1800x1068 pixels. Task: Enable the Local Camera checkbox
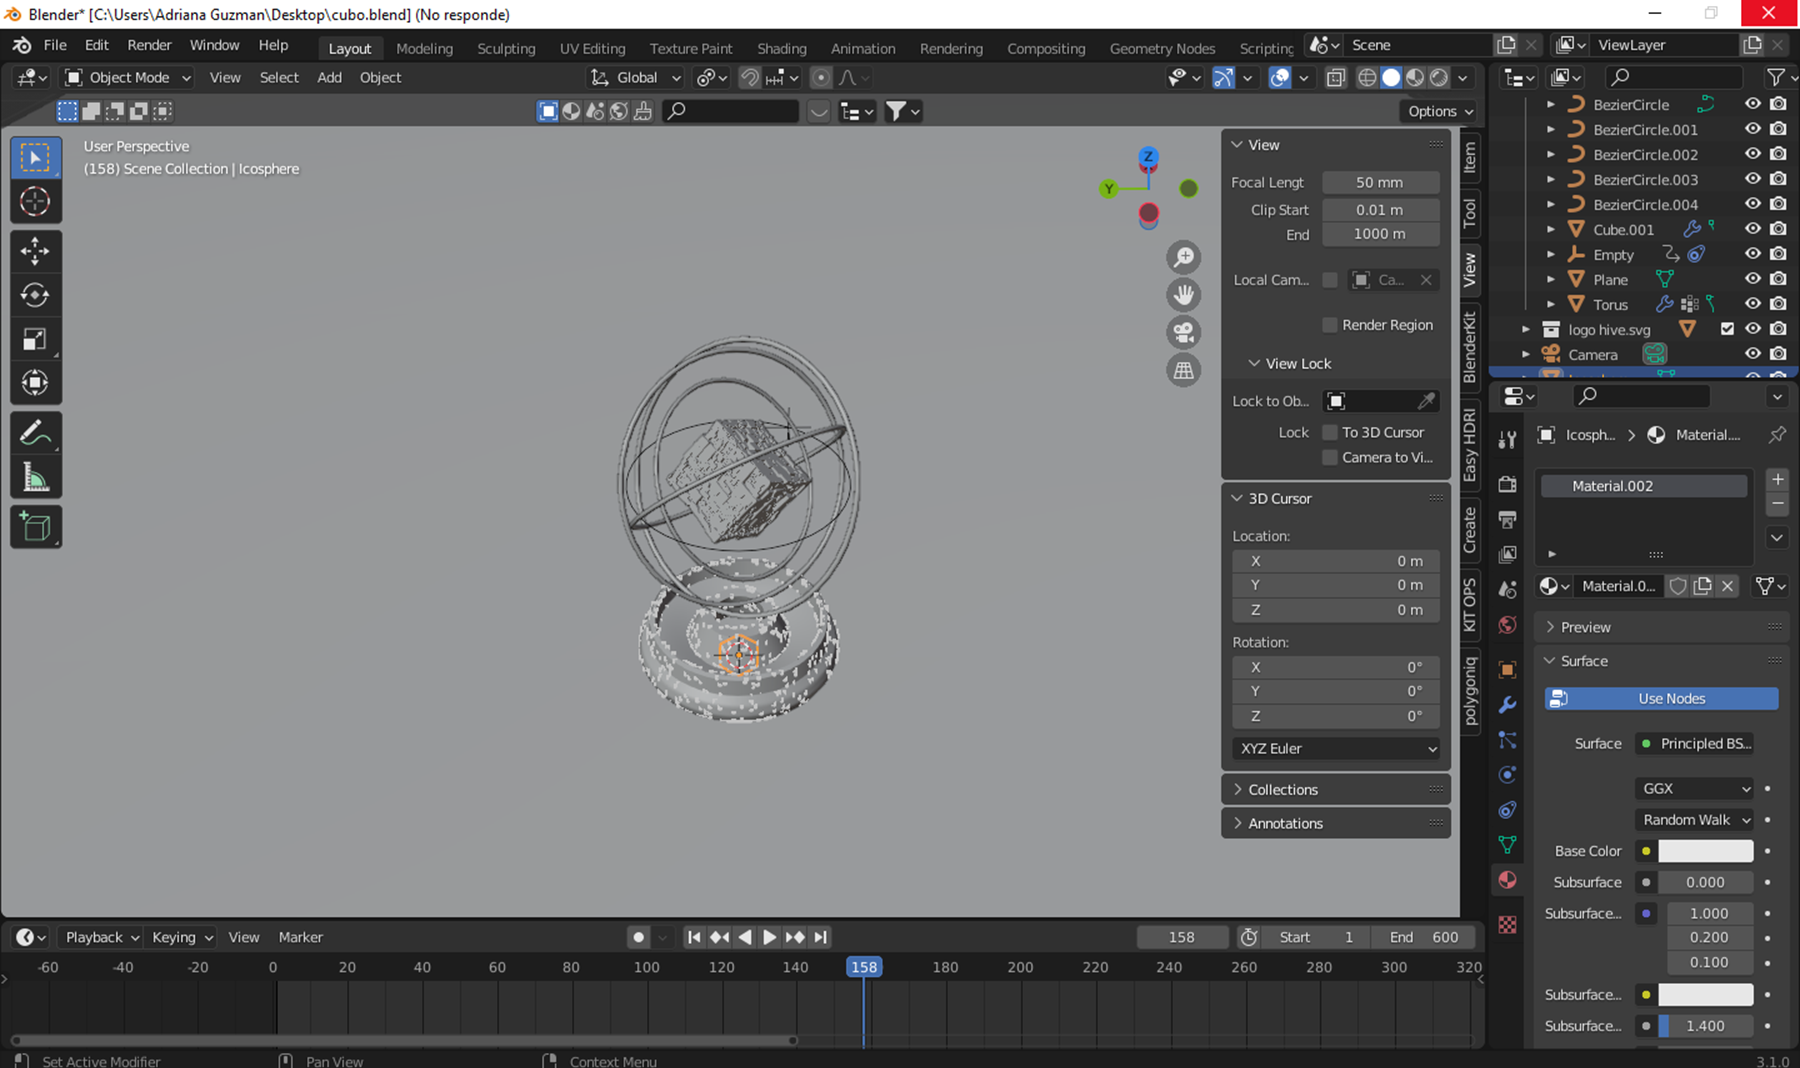click(x=1330, y=280)
